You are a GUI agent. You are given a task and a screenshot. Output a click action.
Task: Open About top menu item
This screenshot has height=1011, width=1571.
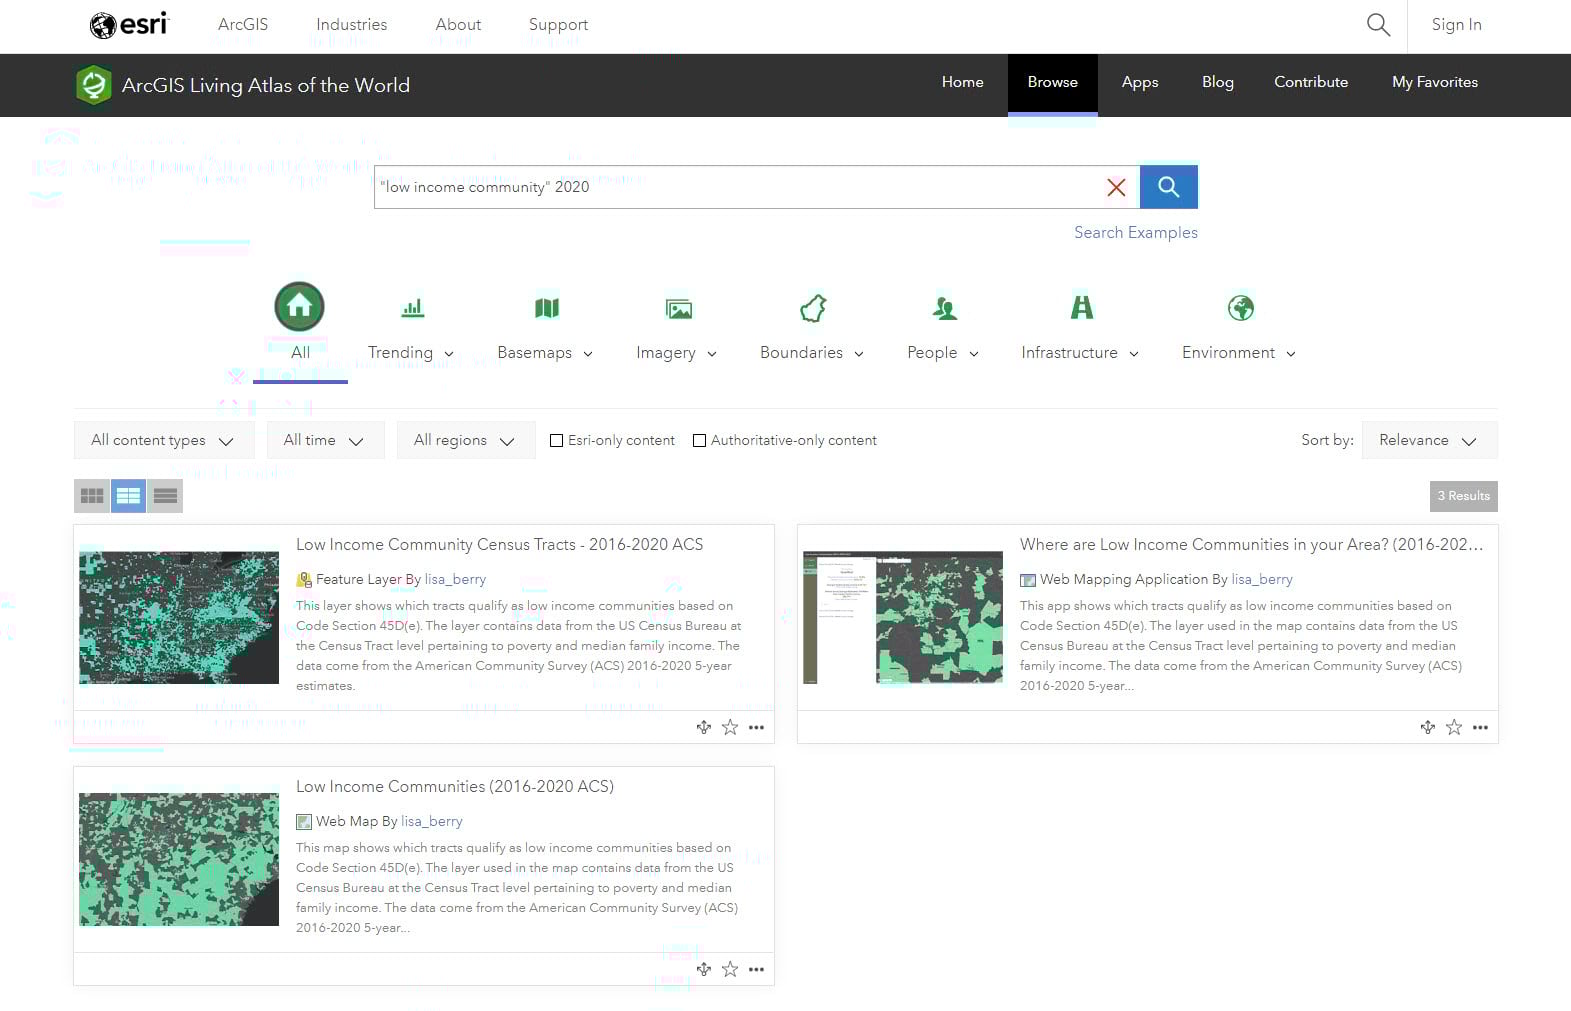pos(458,25)
